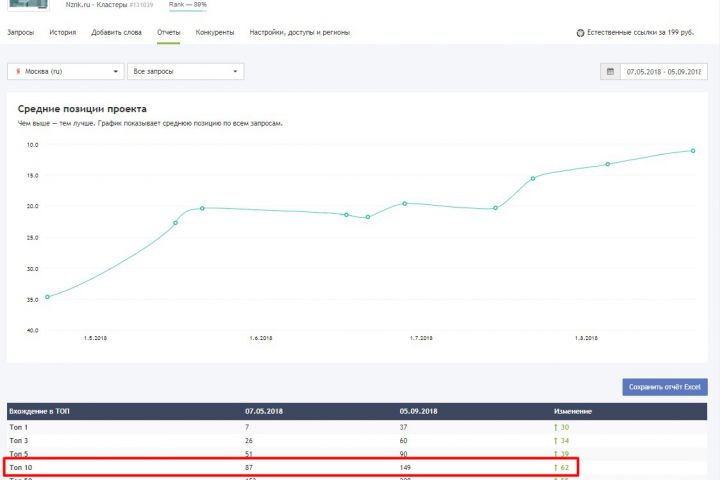Viewport: 720px width, 480px height.
Task: Click the Естественные ссылки за 199 руб. link
Action: click(x=640, y=33)
